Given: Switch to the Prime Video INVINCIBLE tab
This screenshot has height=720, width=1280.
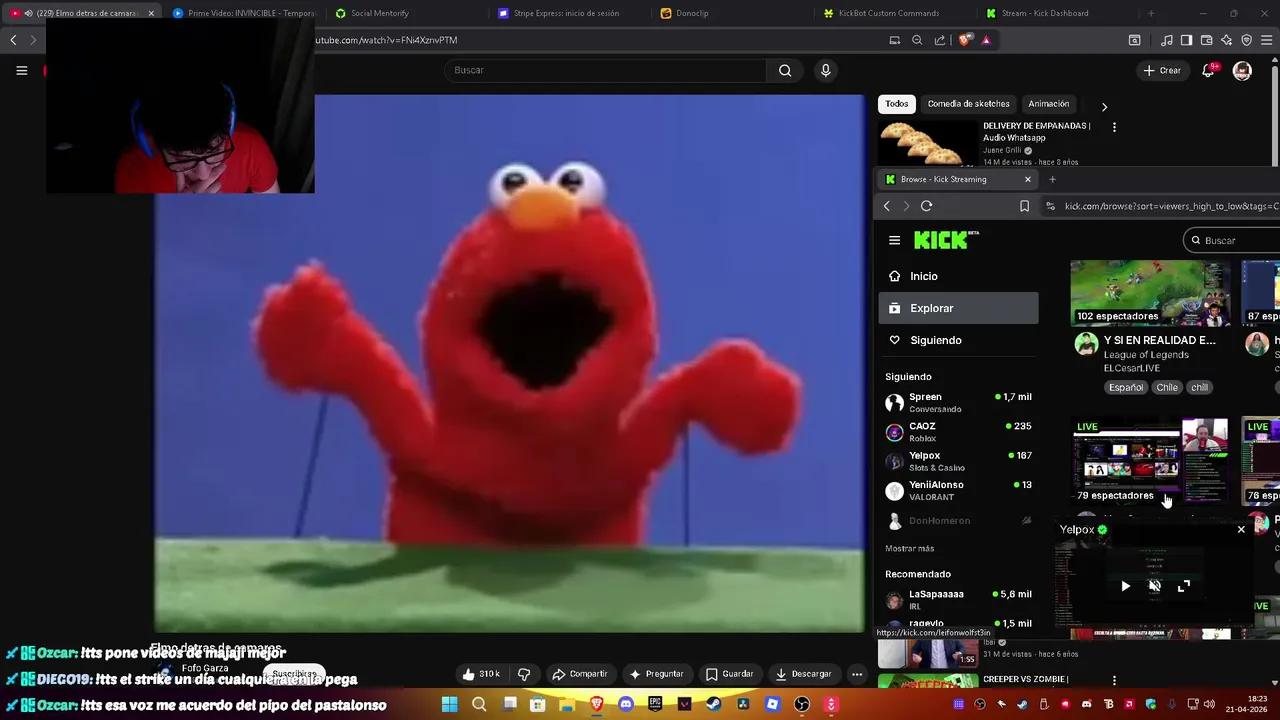Looking at the screenshot, I should click(x=243, y=13).
